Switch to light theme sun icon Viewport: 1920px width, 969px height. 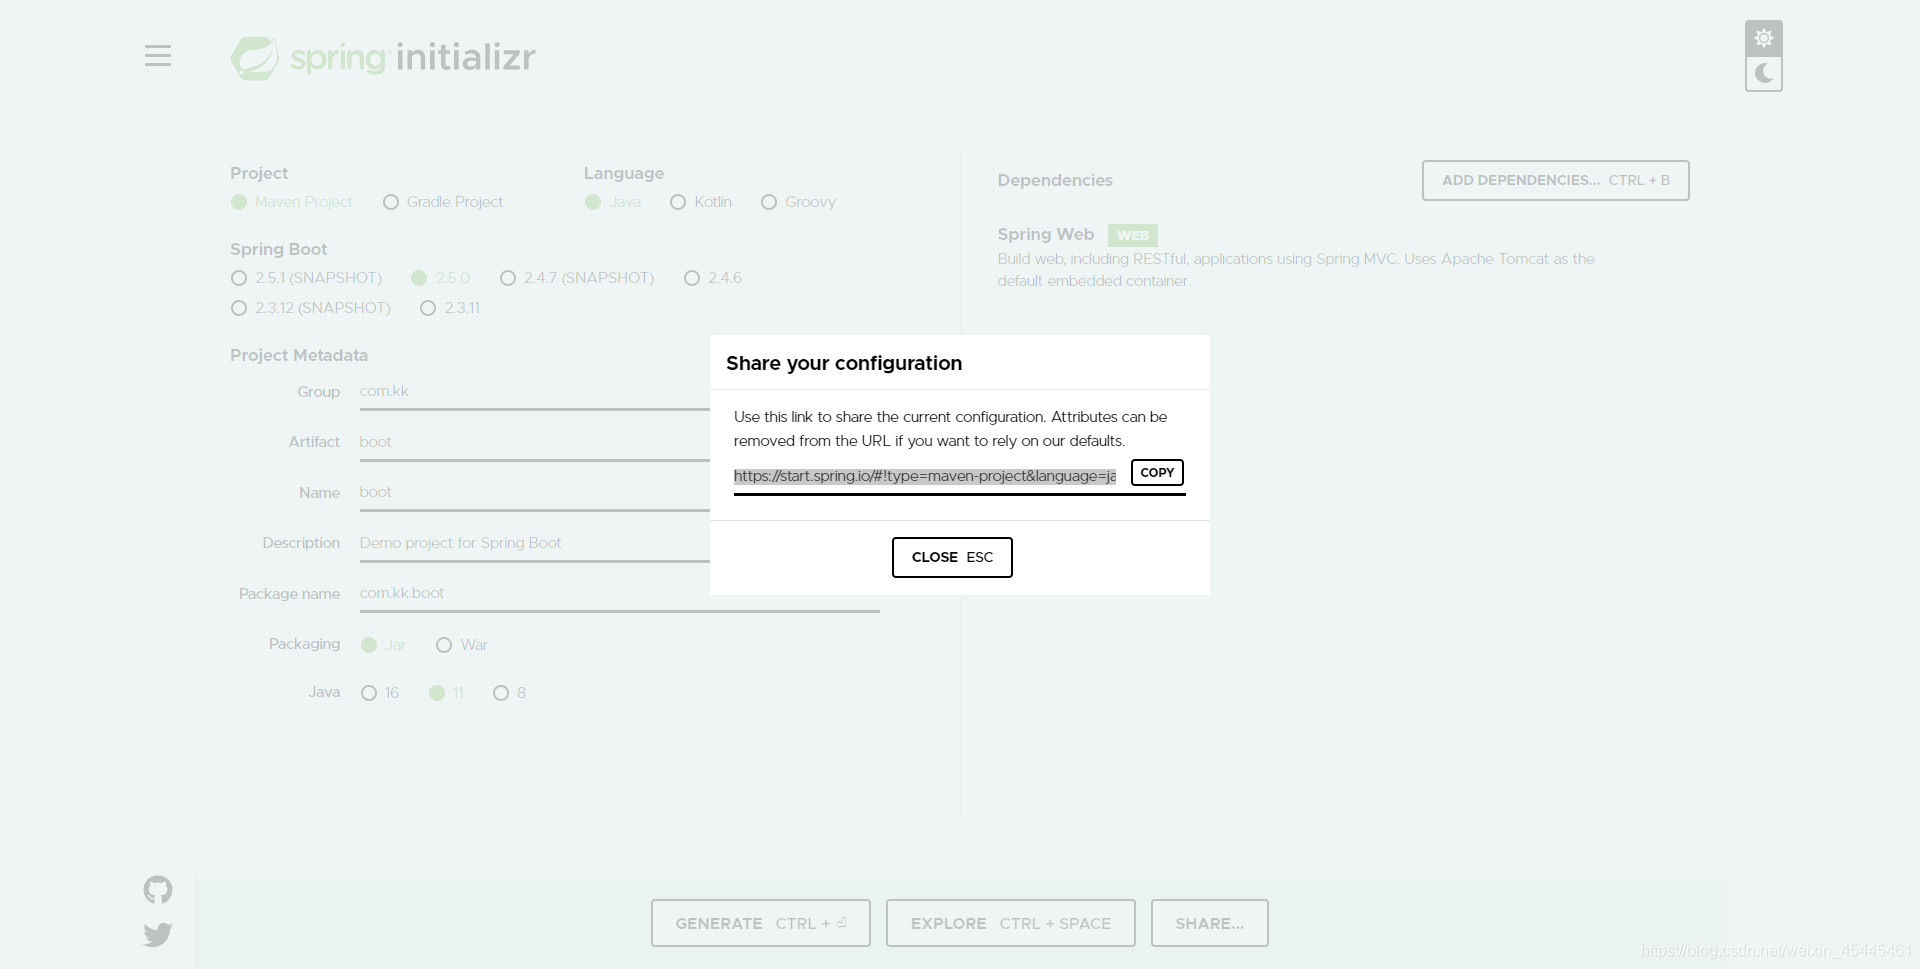(x=1764, y=38)
